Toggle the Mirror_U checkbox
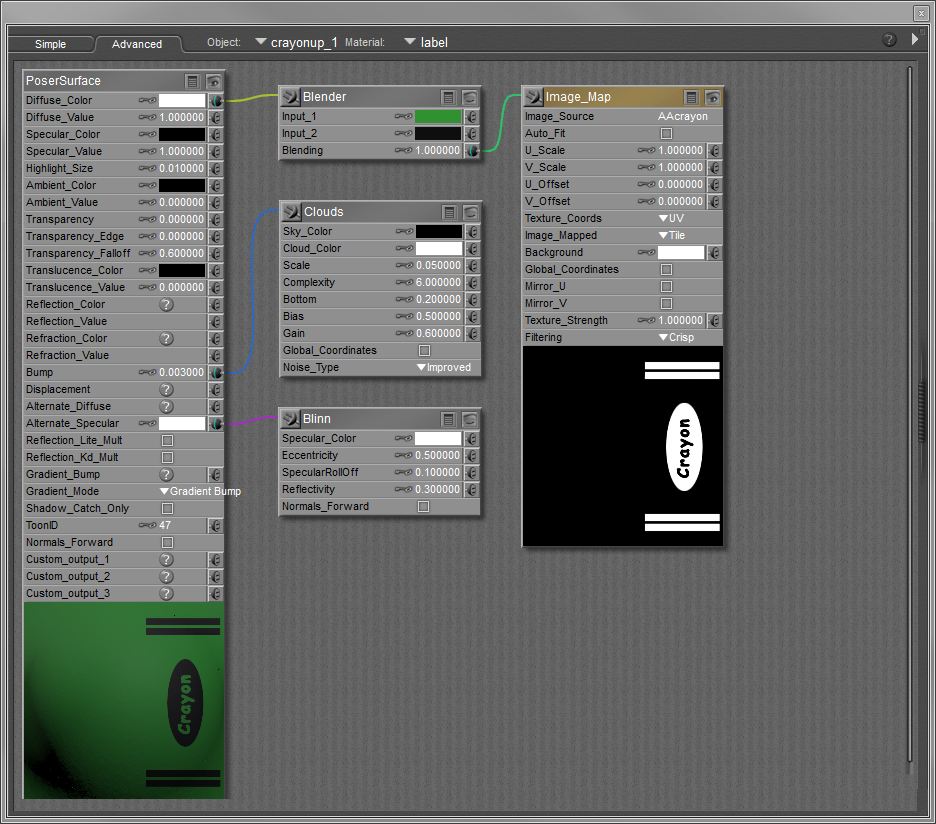 (x=667, y=286)
